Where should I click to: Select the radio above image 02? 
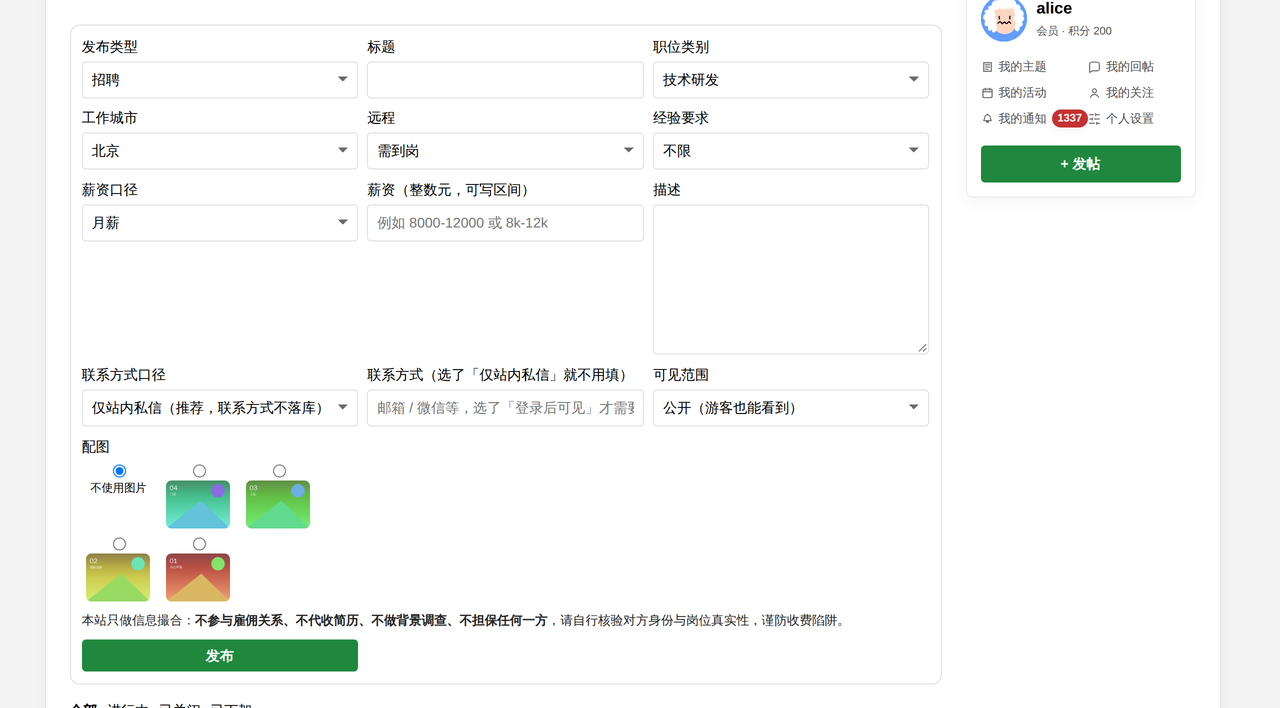tap(120, 544)
